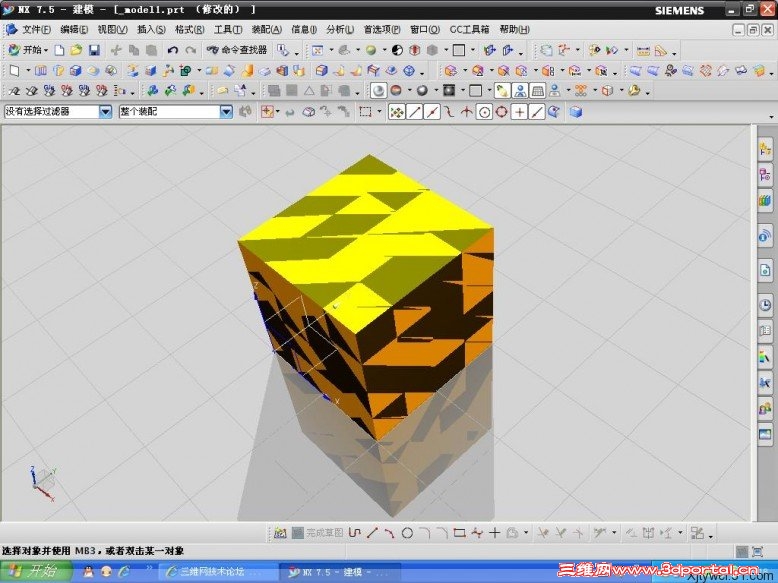Create a new file with the New icon
778x583 pixels.
59,50
